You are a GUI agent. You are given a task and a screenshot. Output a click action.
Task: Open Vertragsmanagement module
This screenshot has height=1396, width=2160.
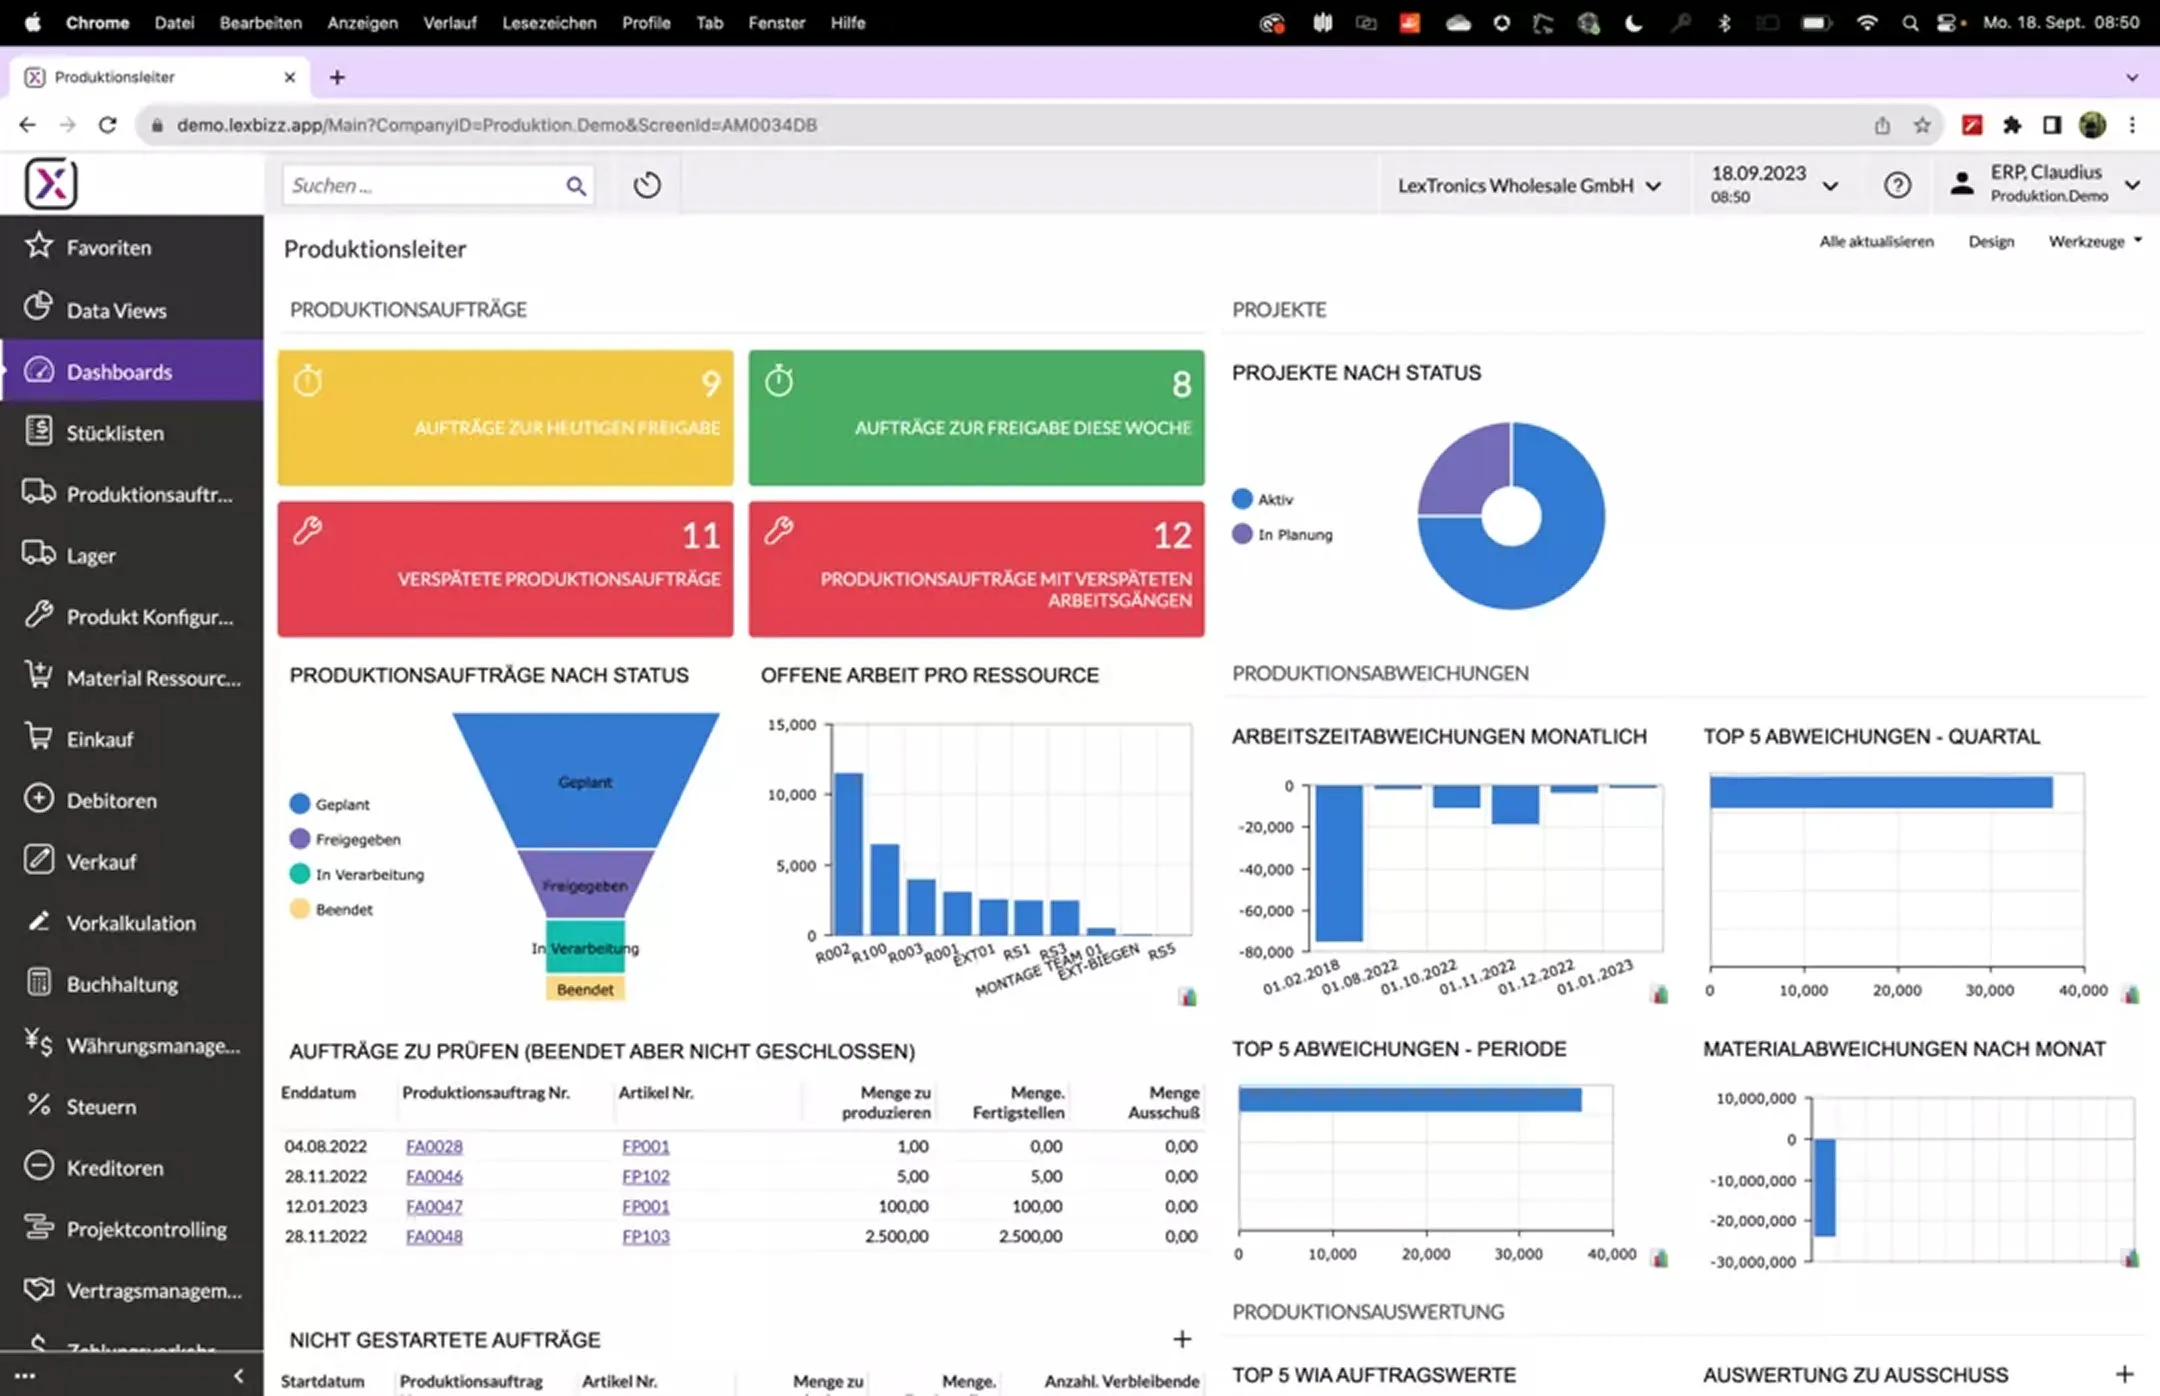click(132, 1290)
